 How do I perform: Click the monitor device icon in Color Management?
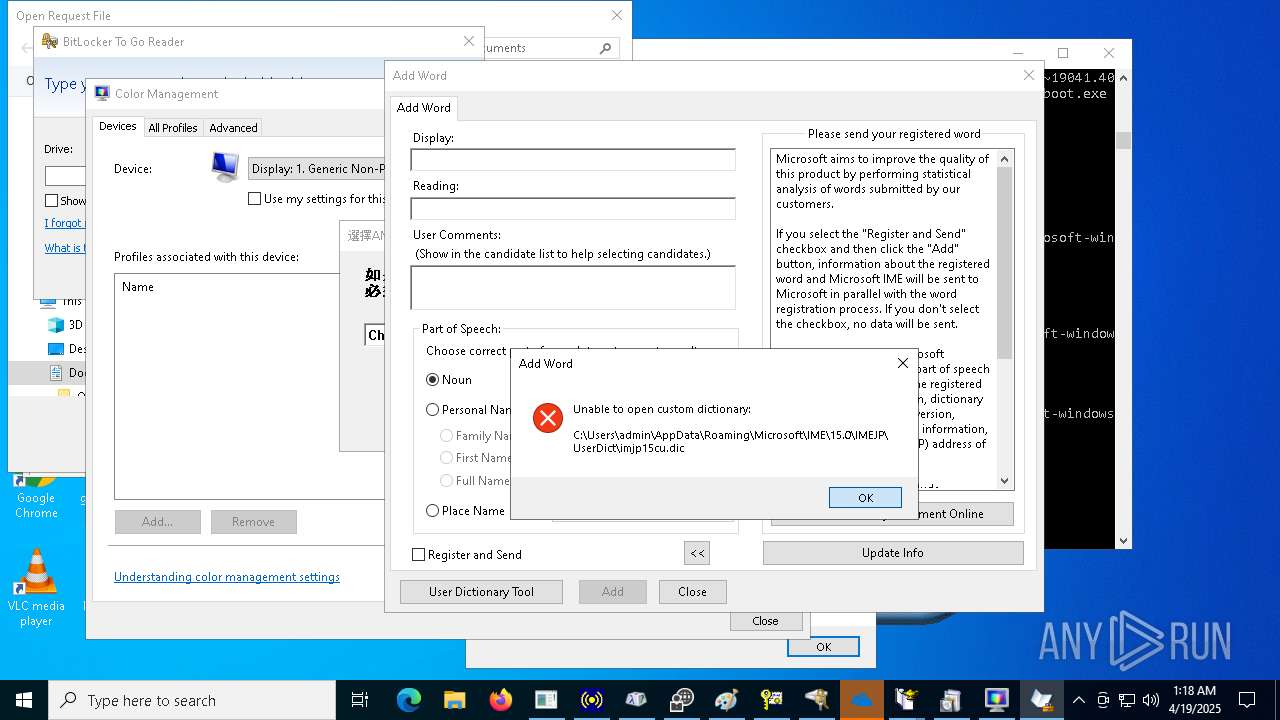[225, 167]
